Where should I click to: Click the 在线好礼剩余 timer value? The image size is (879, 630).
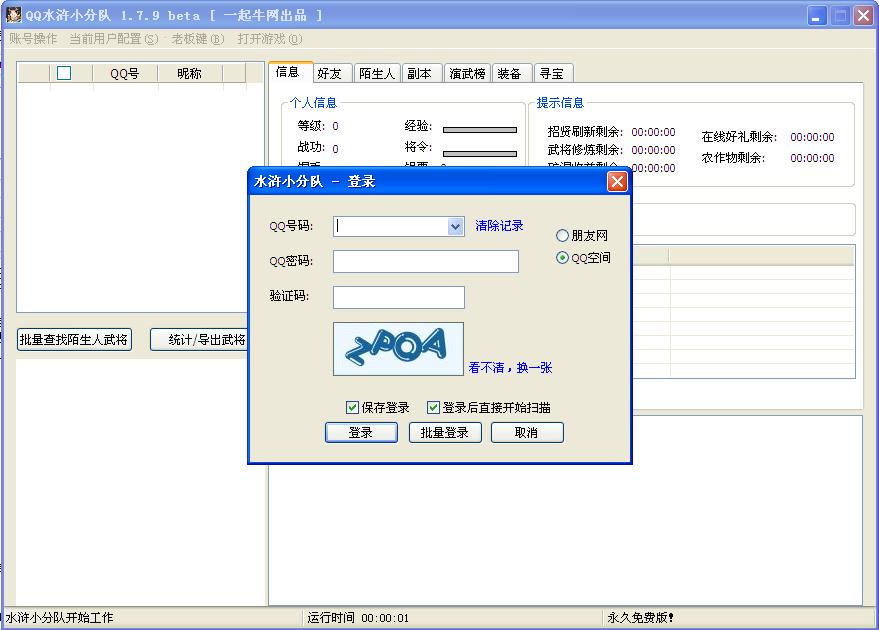(812, 137)
